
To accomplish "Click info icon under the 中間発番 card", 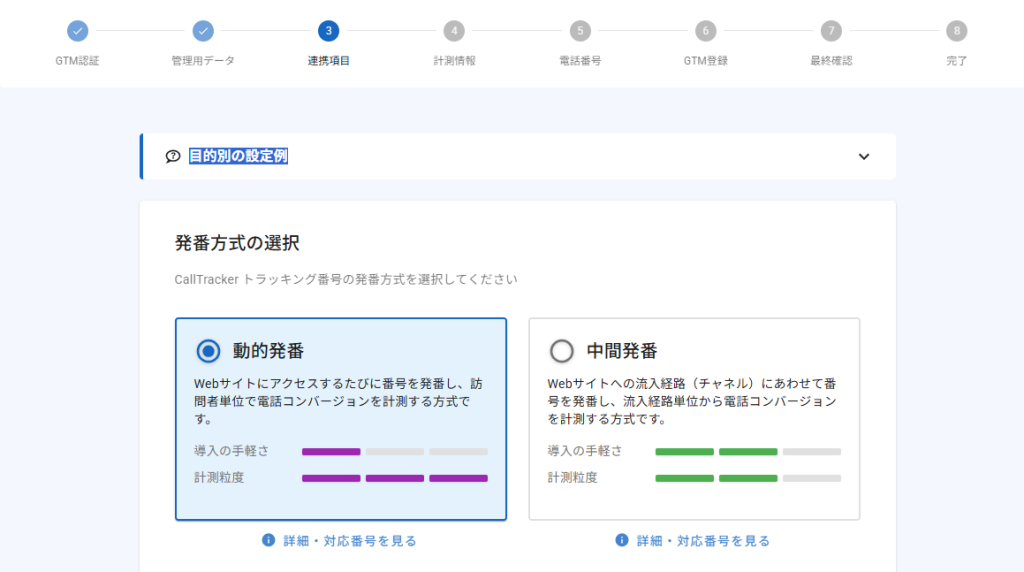I will coord(622,540).
